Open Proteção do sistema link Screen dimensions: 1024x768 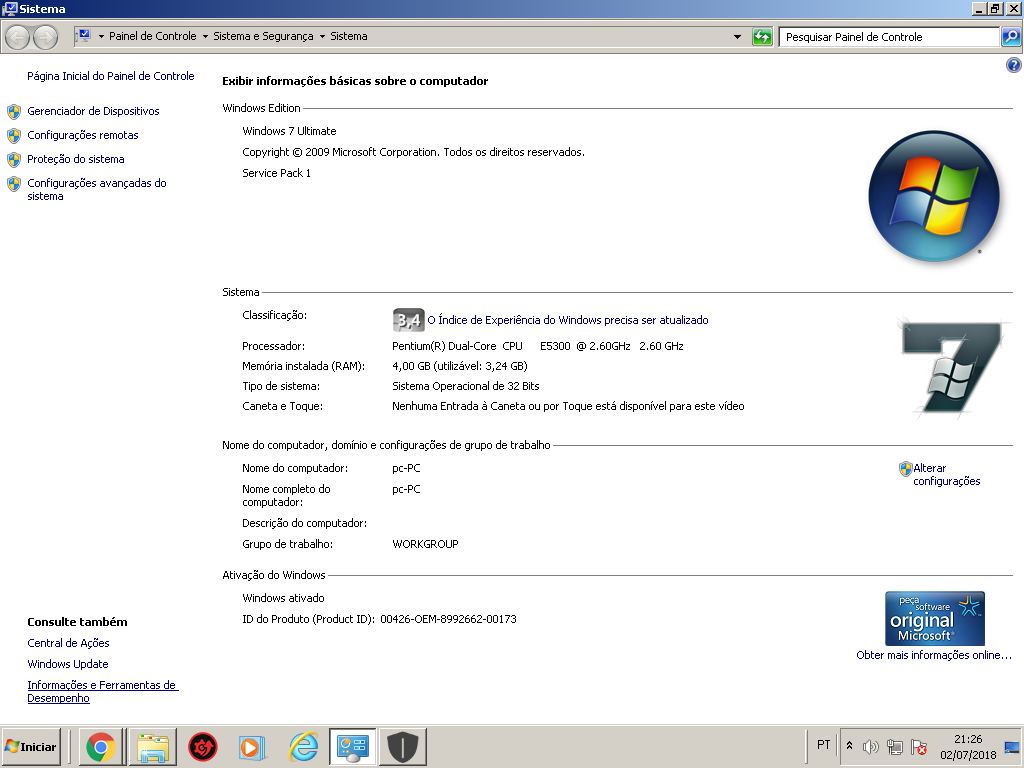pyautogui.click(x=76, y=159)
